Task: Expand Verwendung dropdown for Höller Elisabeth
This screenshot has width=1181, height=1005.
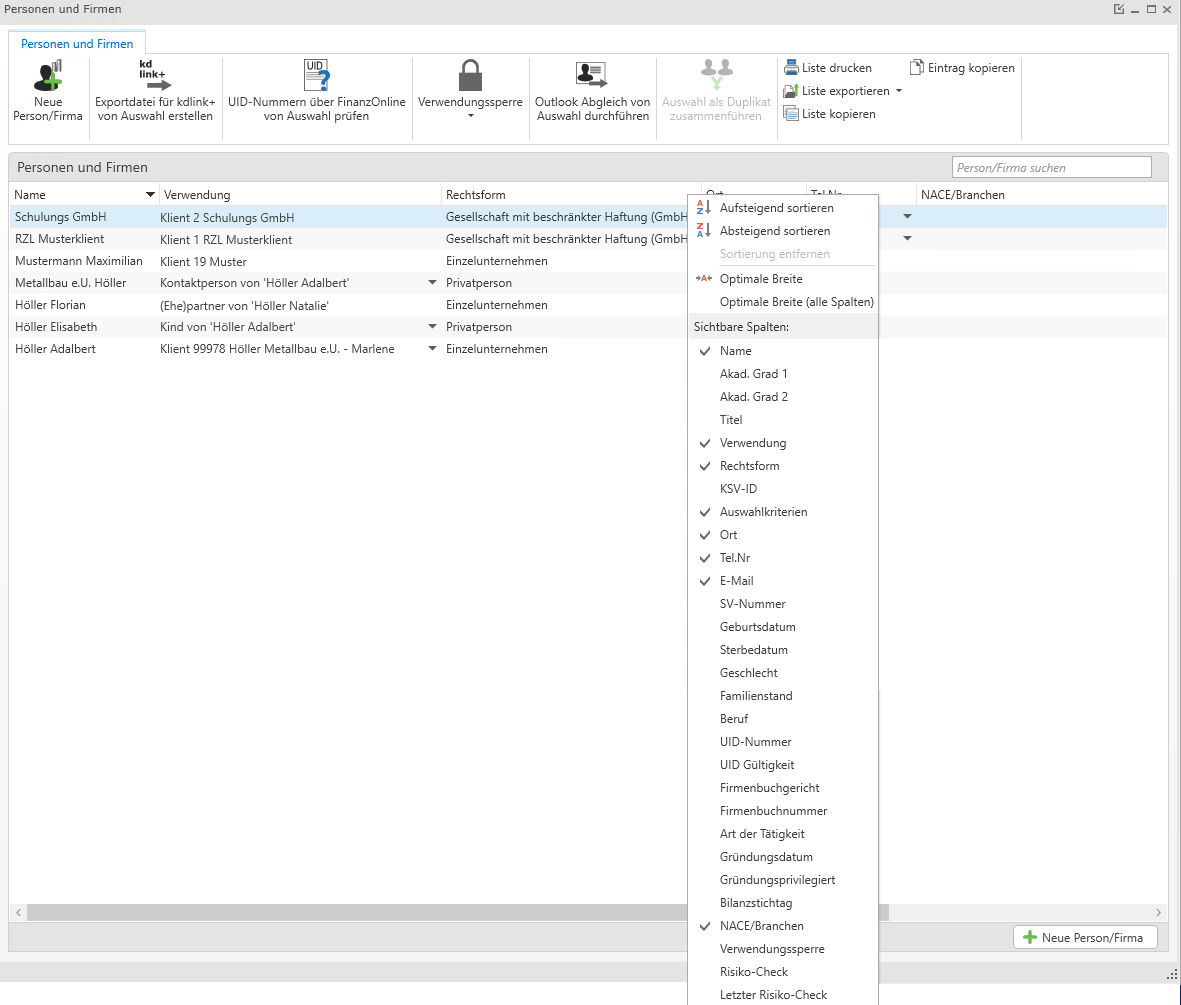Action: click(x=432, y=327)
